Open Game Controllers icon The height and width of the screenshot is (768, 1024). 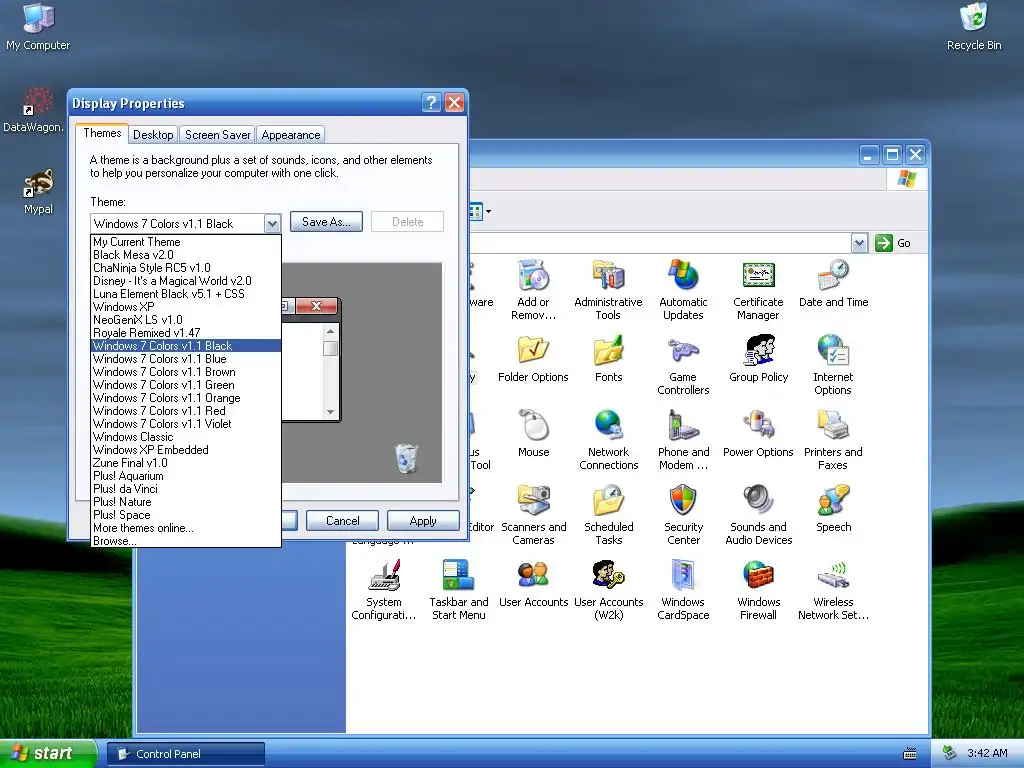683,350
